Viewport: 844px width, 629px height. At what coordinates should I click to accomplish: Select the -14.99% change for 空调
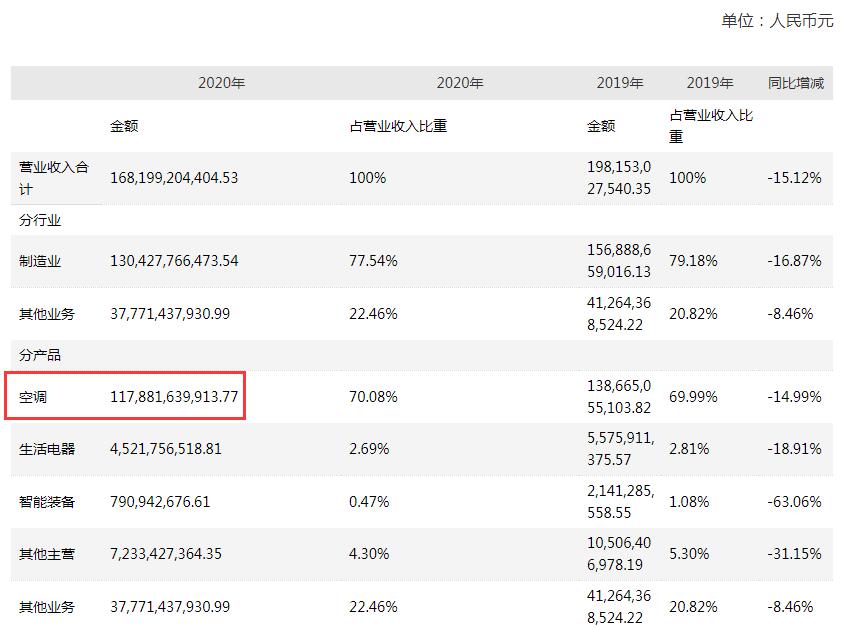click(x=794, y=397)
